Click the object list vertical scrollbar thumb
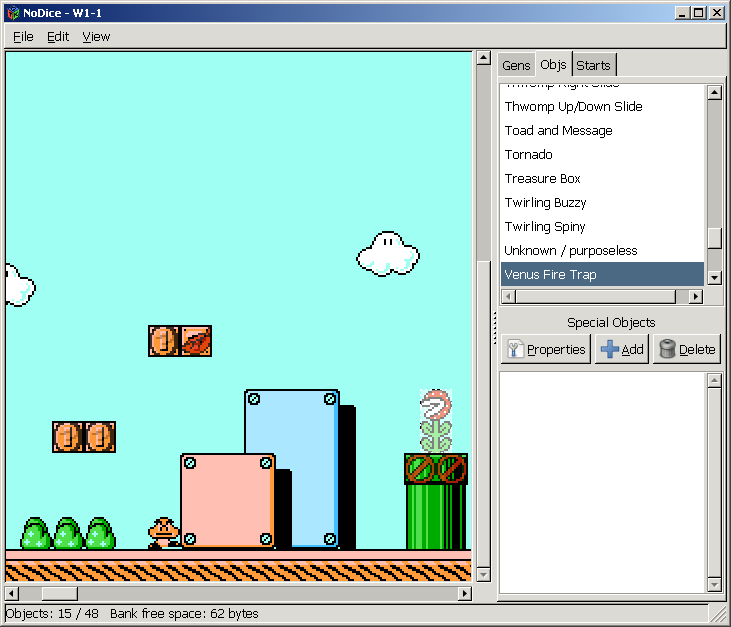This screenshot has width=731, height=627. pos(714,239)
